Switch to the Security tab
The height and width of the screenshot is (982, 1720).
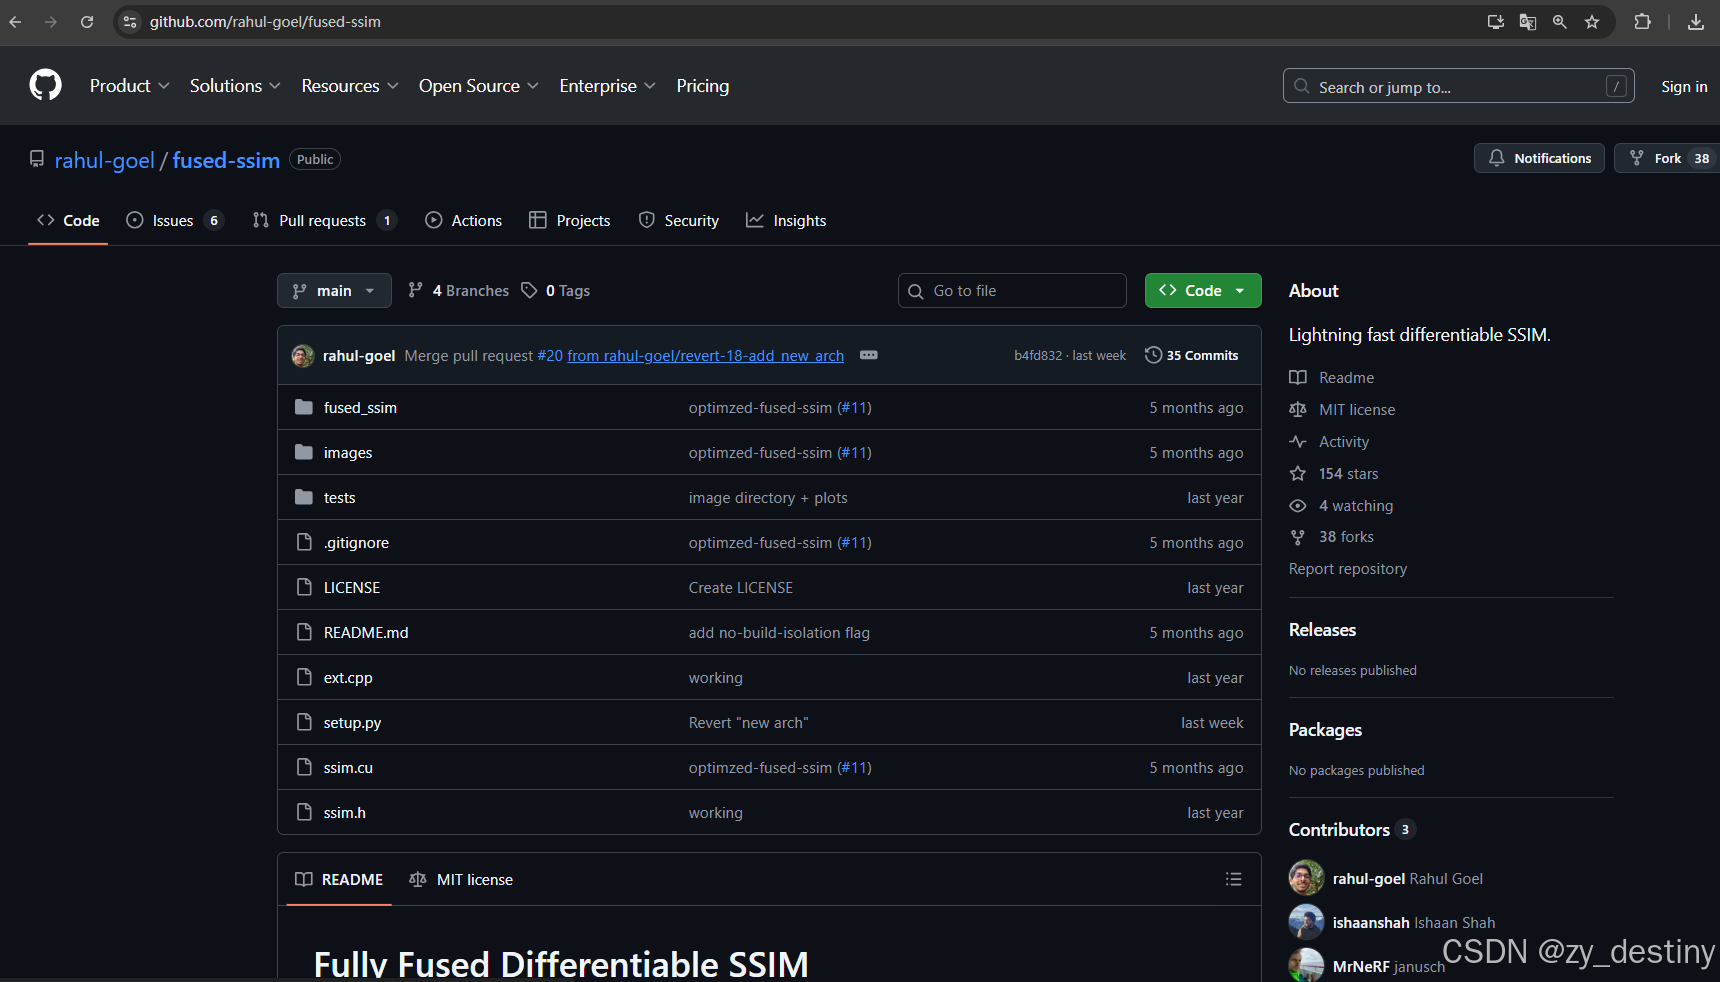coord(679,220)
